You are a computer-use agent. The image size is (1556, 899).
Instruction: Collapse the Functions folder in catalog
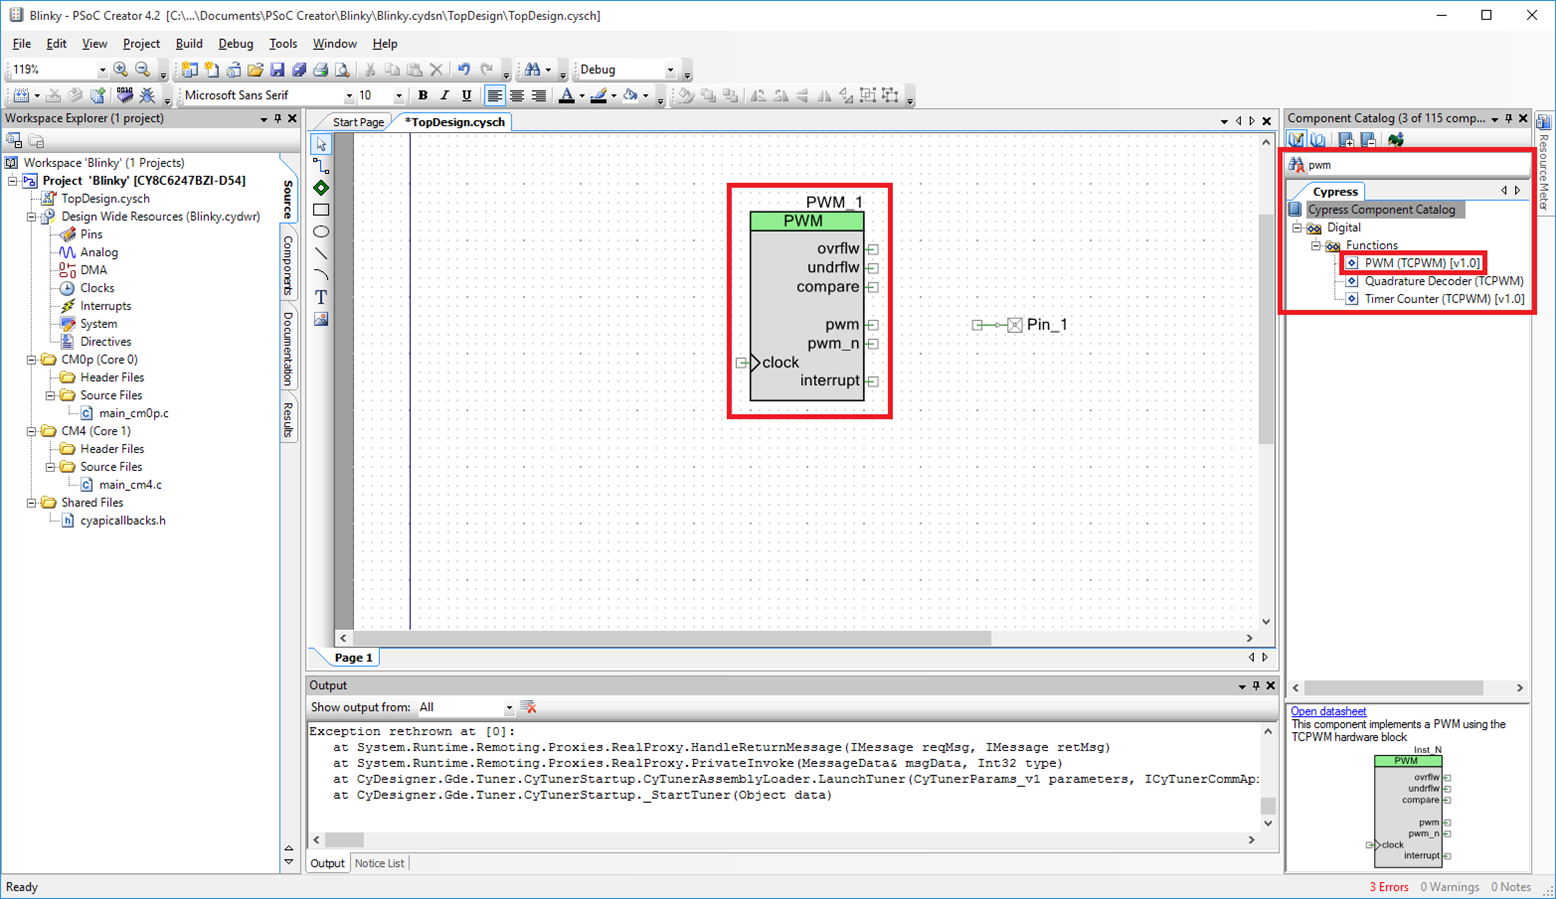pos(1316,246)
